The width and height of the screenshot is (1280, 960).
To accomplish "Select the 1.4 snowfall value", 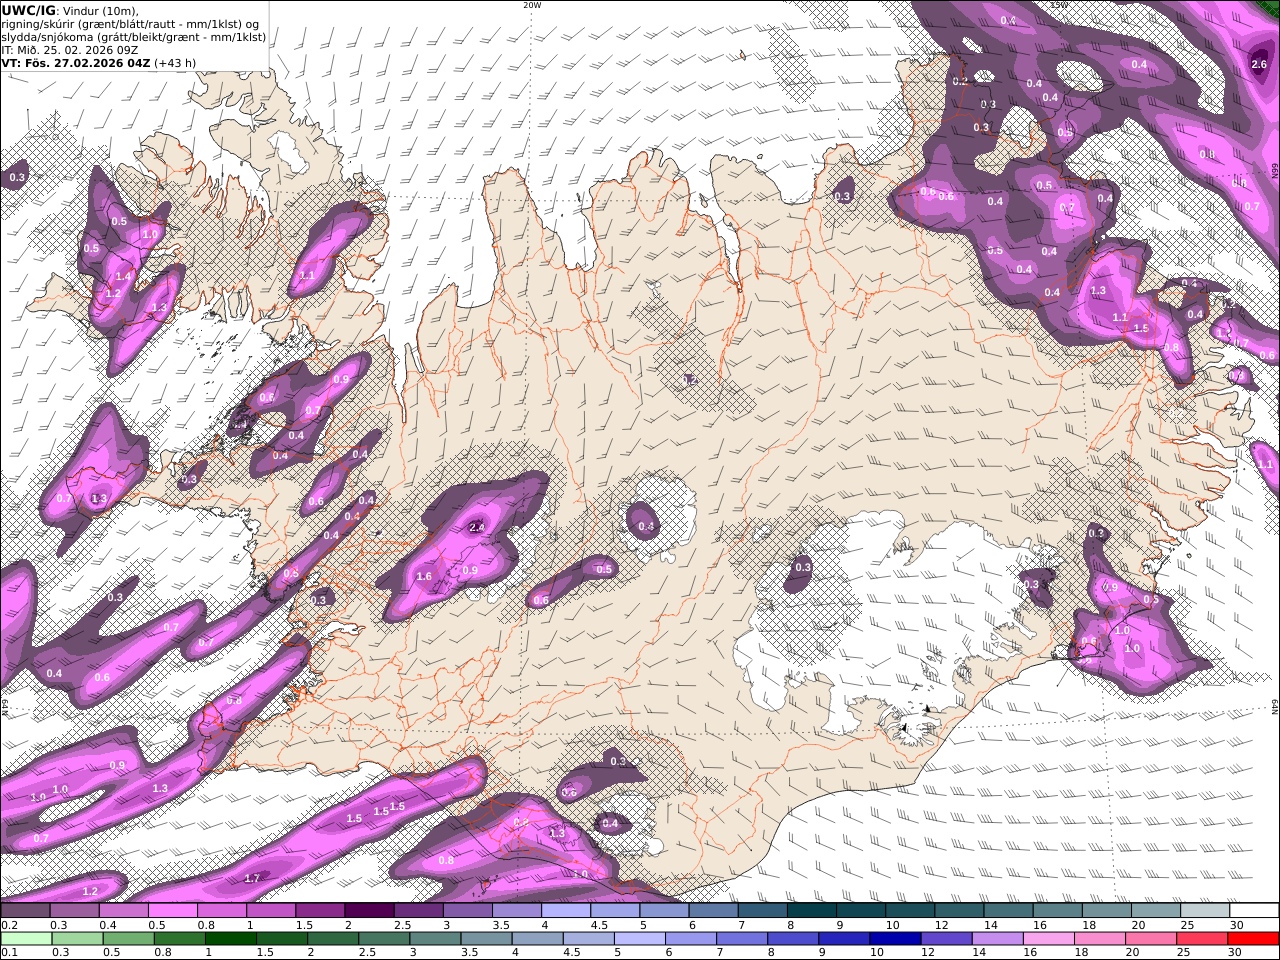I will 124,277.
